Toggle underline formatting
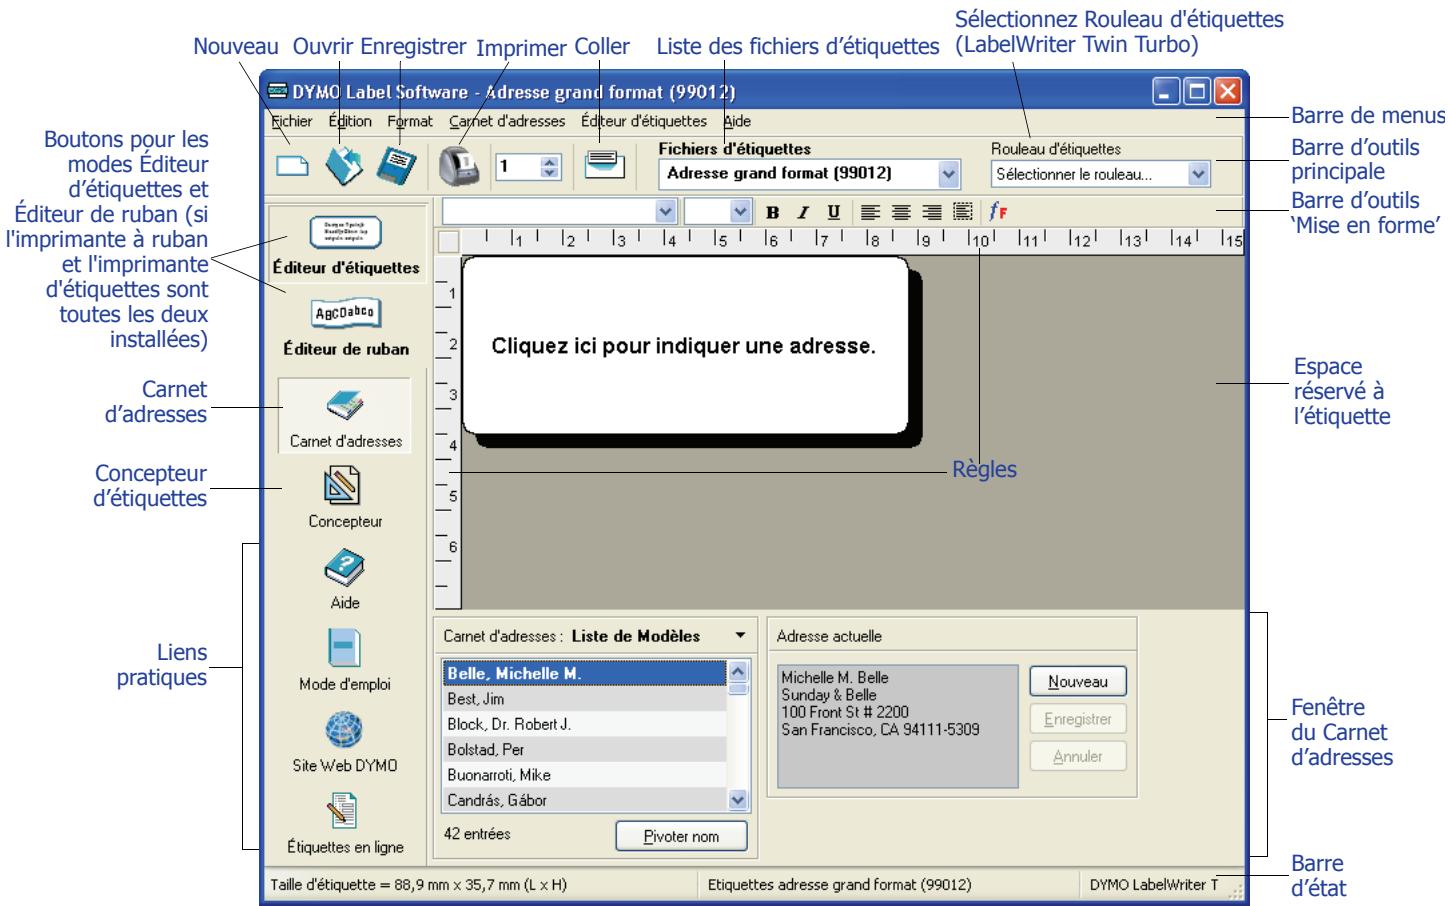Image resolution: width=1448 pixels, height=906 pixels. coord(833,212)
